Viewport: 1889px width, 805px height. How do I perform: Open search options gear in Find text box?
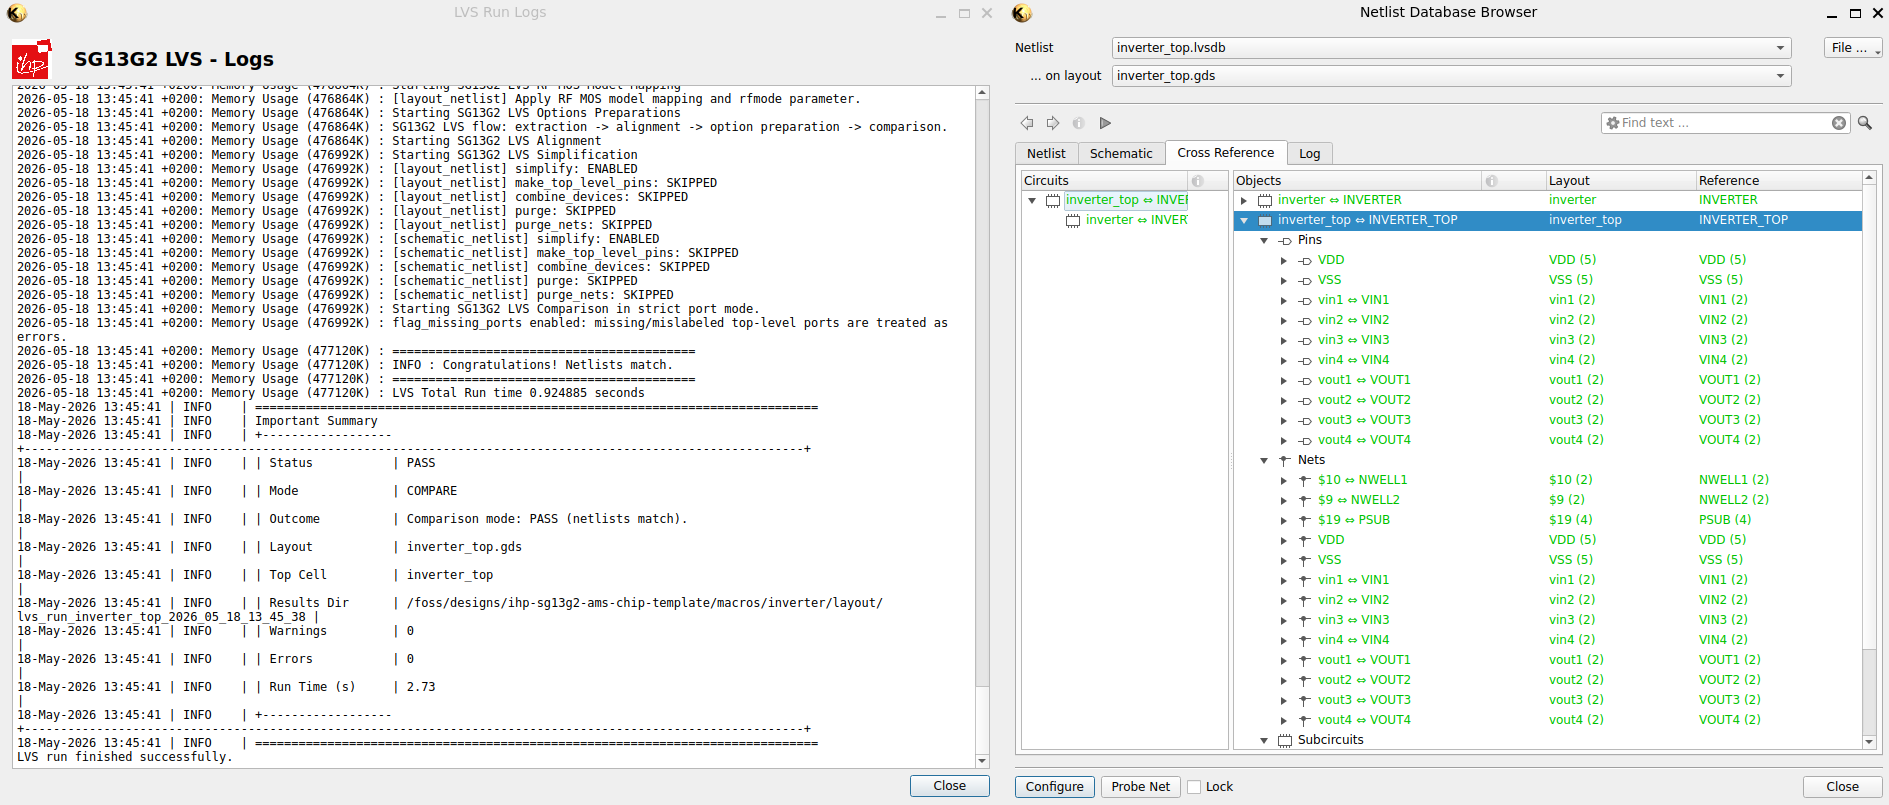click(1612, 123)
